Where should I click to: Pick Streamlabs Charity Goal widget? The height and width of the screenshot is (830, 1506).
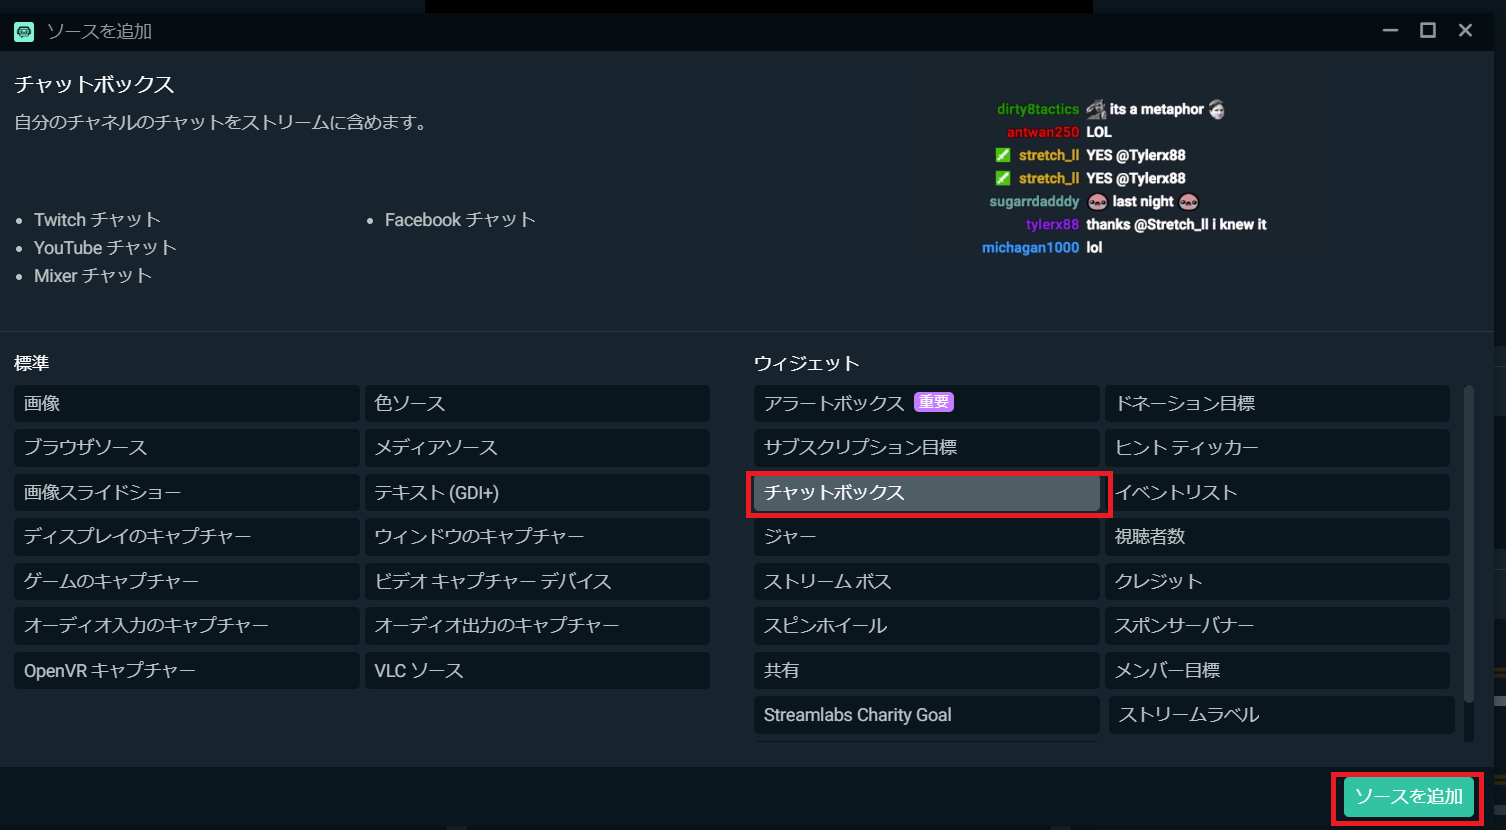tap(926, 715)
